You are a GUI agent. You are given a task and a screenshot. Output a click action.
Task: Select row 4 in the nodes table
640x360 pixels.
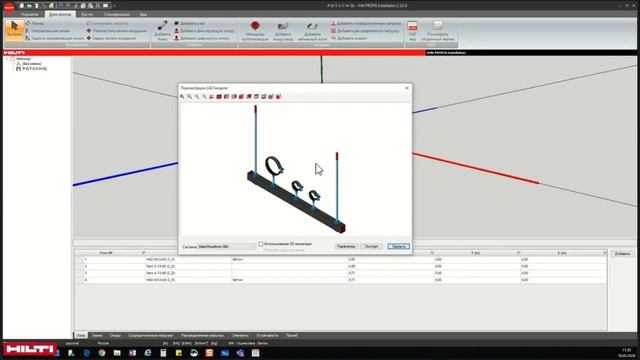tap(341, 280)
